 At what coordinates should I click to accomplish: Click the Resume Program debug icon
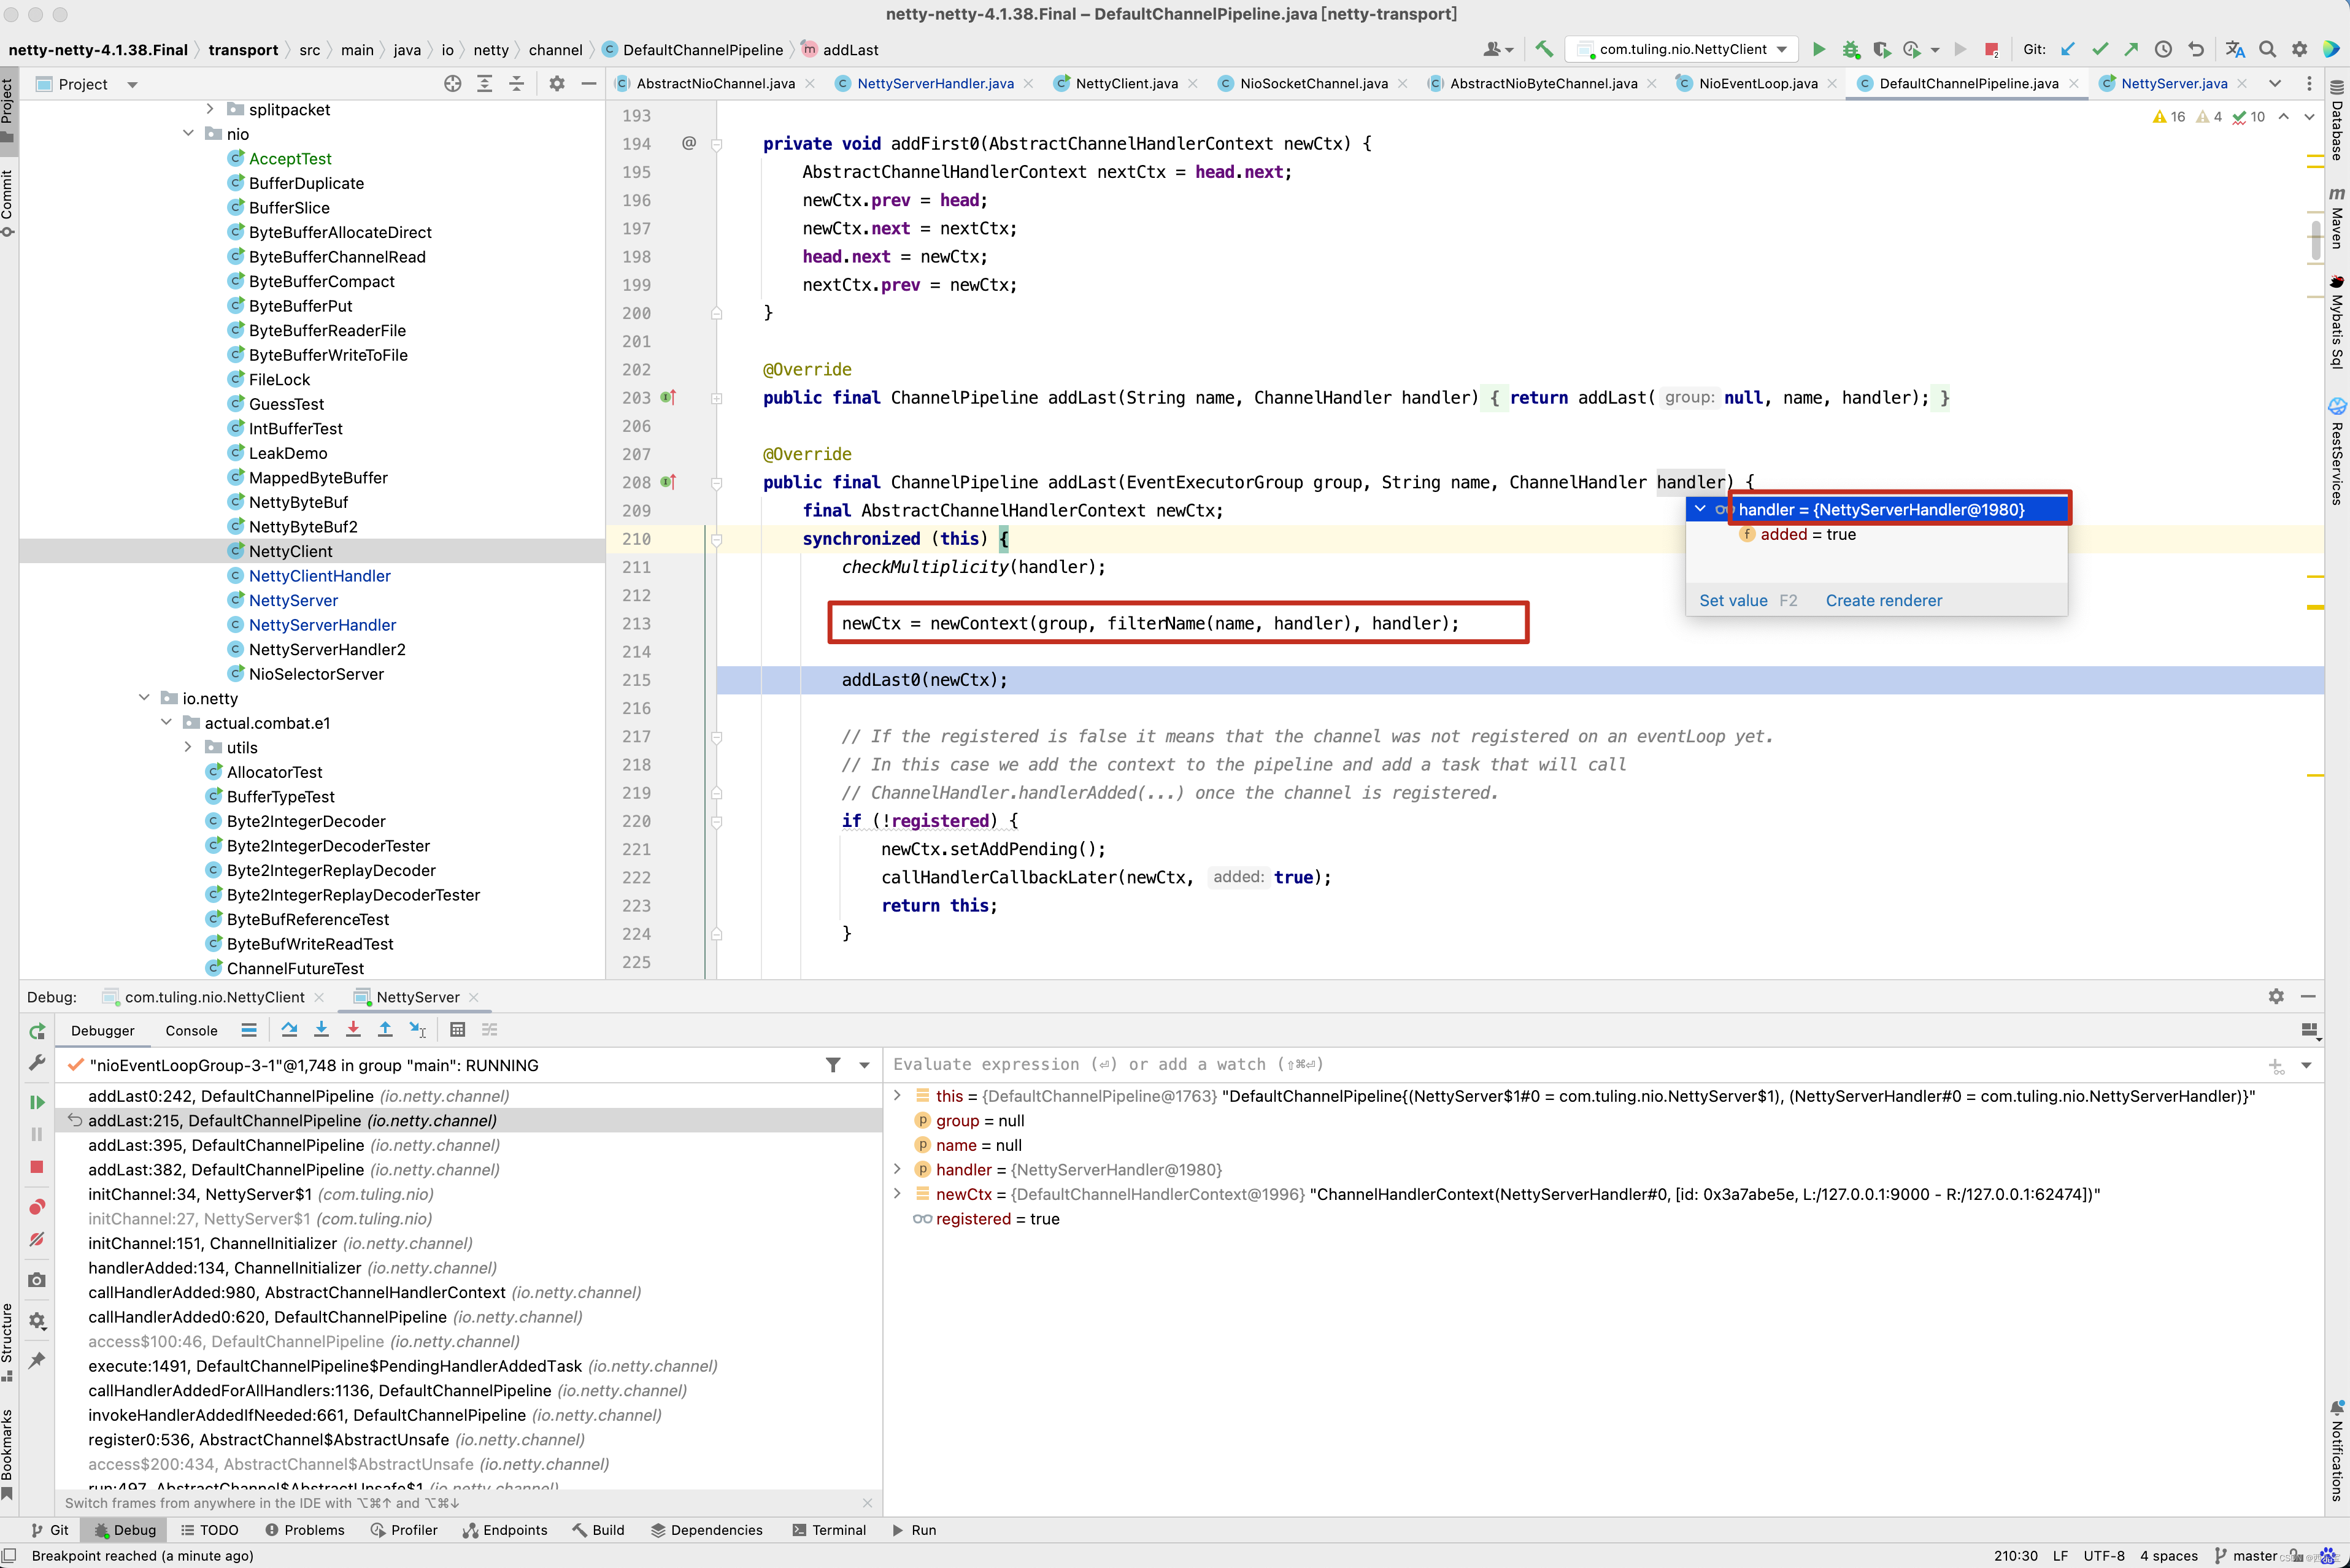[x=37, y=1102]
